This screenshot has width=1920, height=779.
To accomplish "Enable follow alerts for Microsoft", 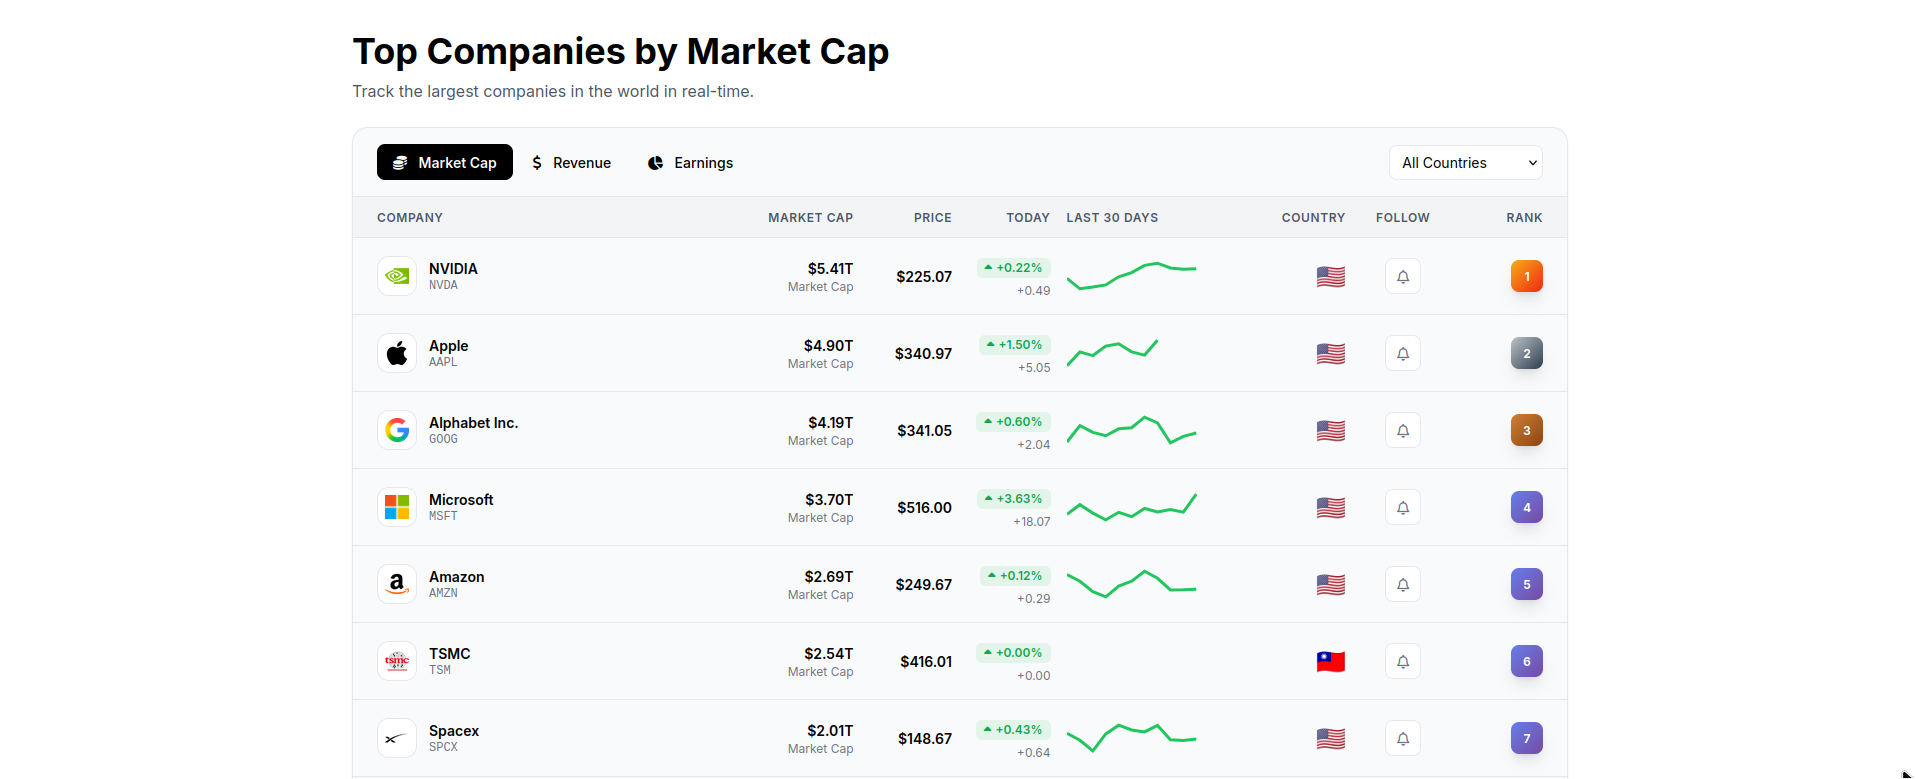I will point(1403,507).
